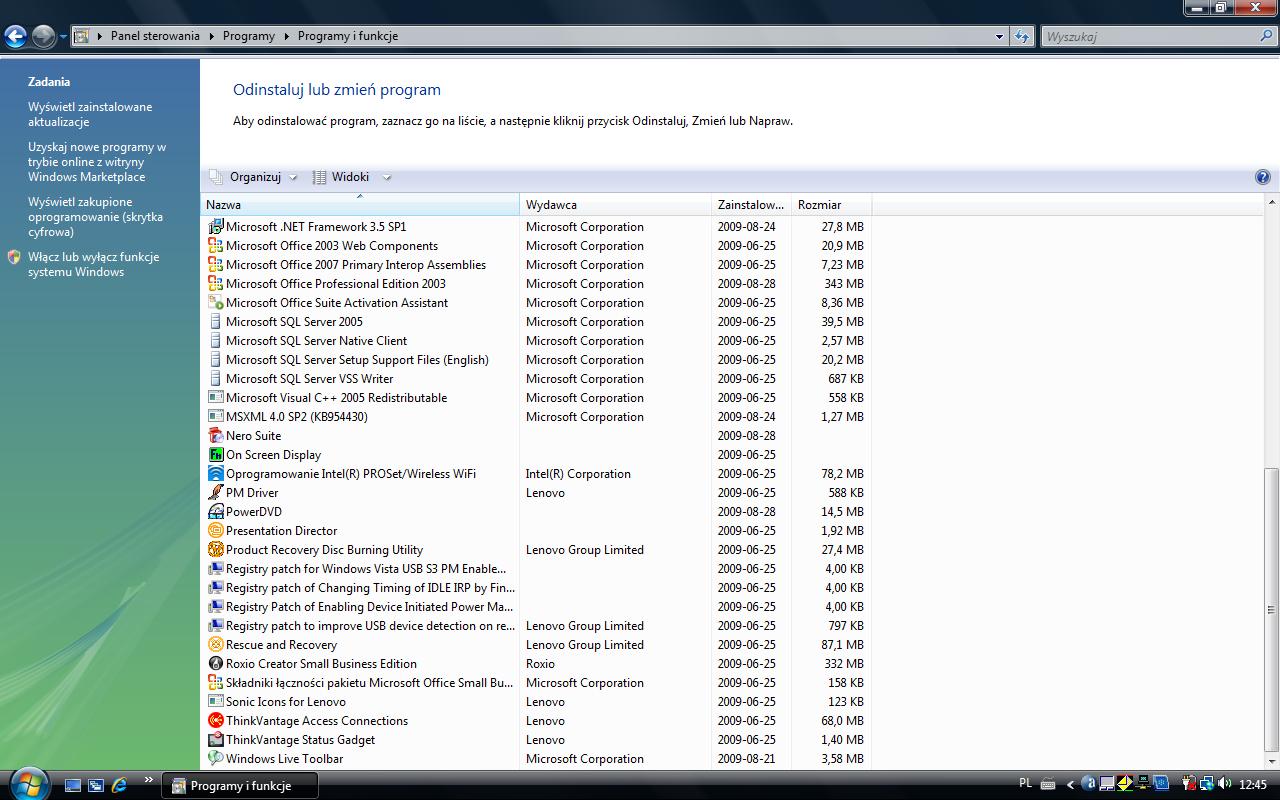Image resolution: width=1280 pixels, height=800 pixels.
Task: Select Microsoft Office 2007 Primary Interop Assemblies row
Action: pos(536,265)
